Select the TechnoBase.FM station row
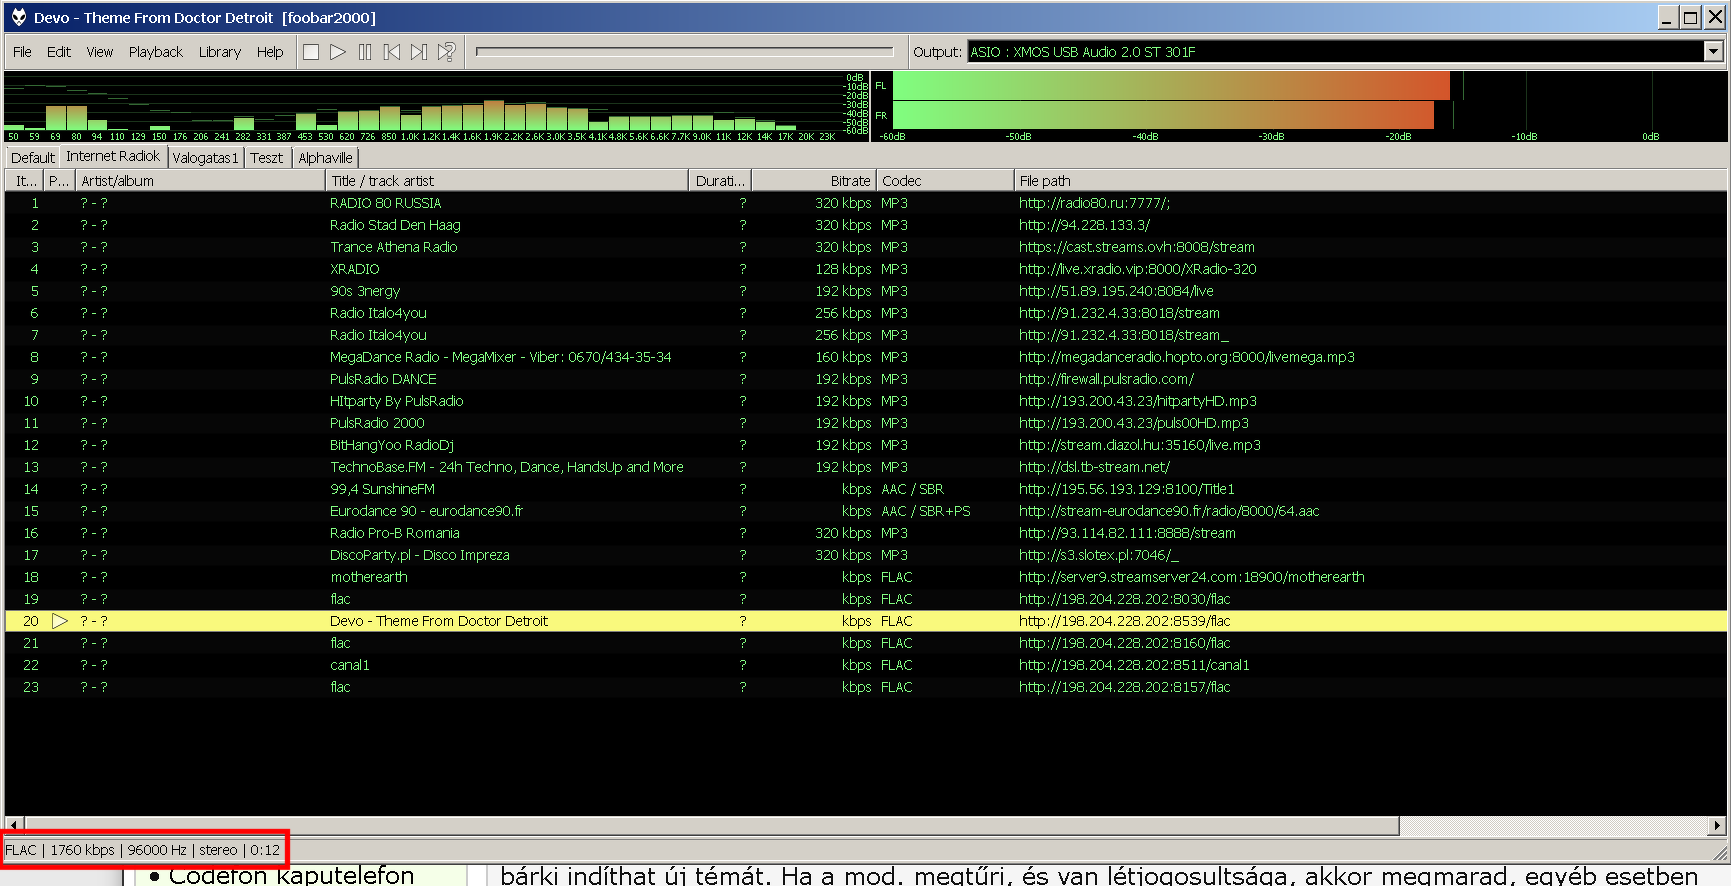This screenshot has width=1731, height=886. pyautogui.click(x=865, y=467)
